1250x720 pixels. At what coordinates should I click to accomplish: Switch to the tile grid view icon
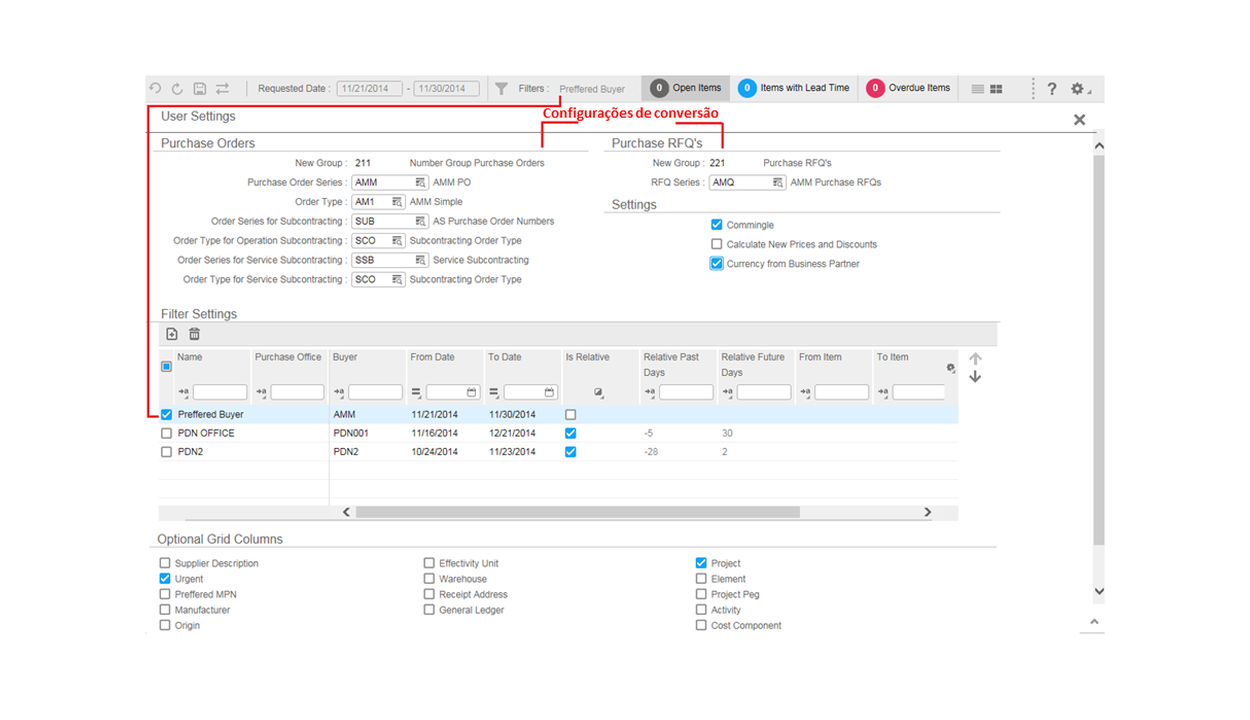click(x=996, y=89)
